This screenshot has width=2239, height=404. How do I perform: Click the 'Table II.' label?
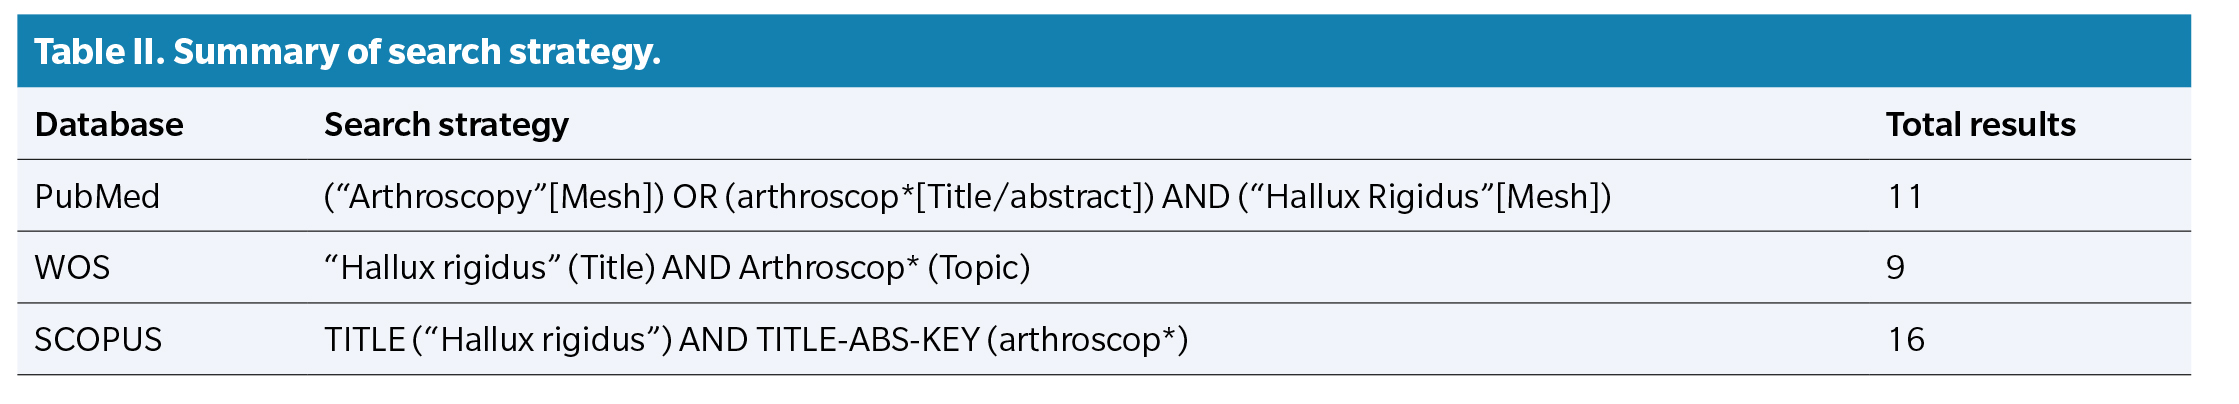pos(99,52)
